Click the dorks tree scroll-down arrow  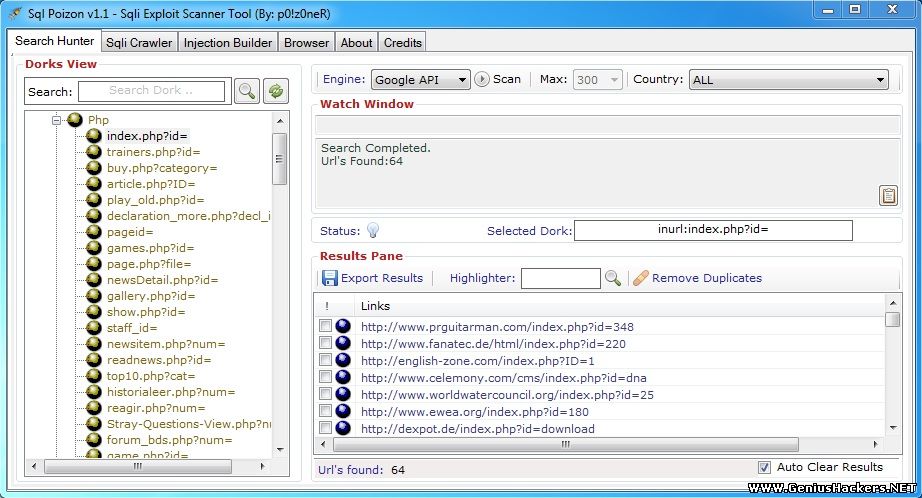click(x=280, y=450)
